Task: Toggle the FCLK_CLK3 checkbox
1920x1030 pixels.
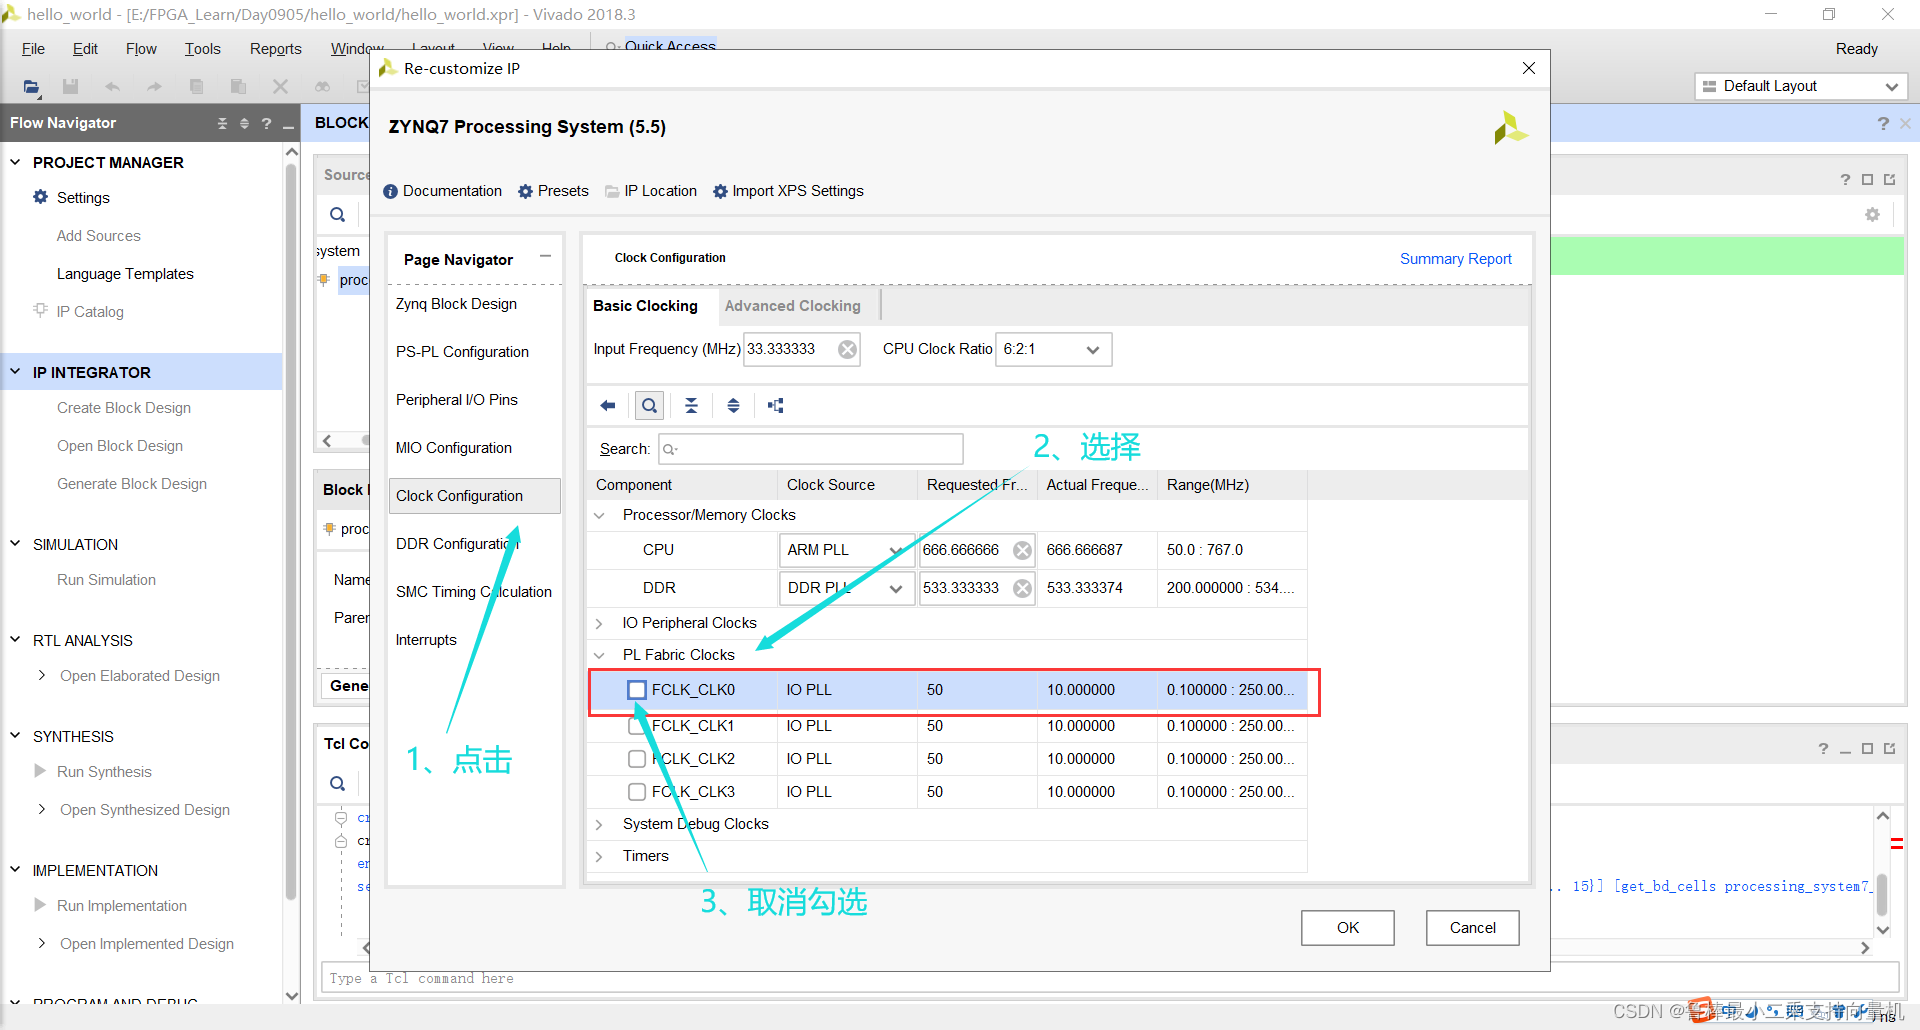Action: (637, 792)
